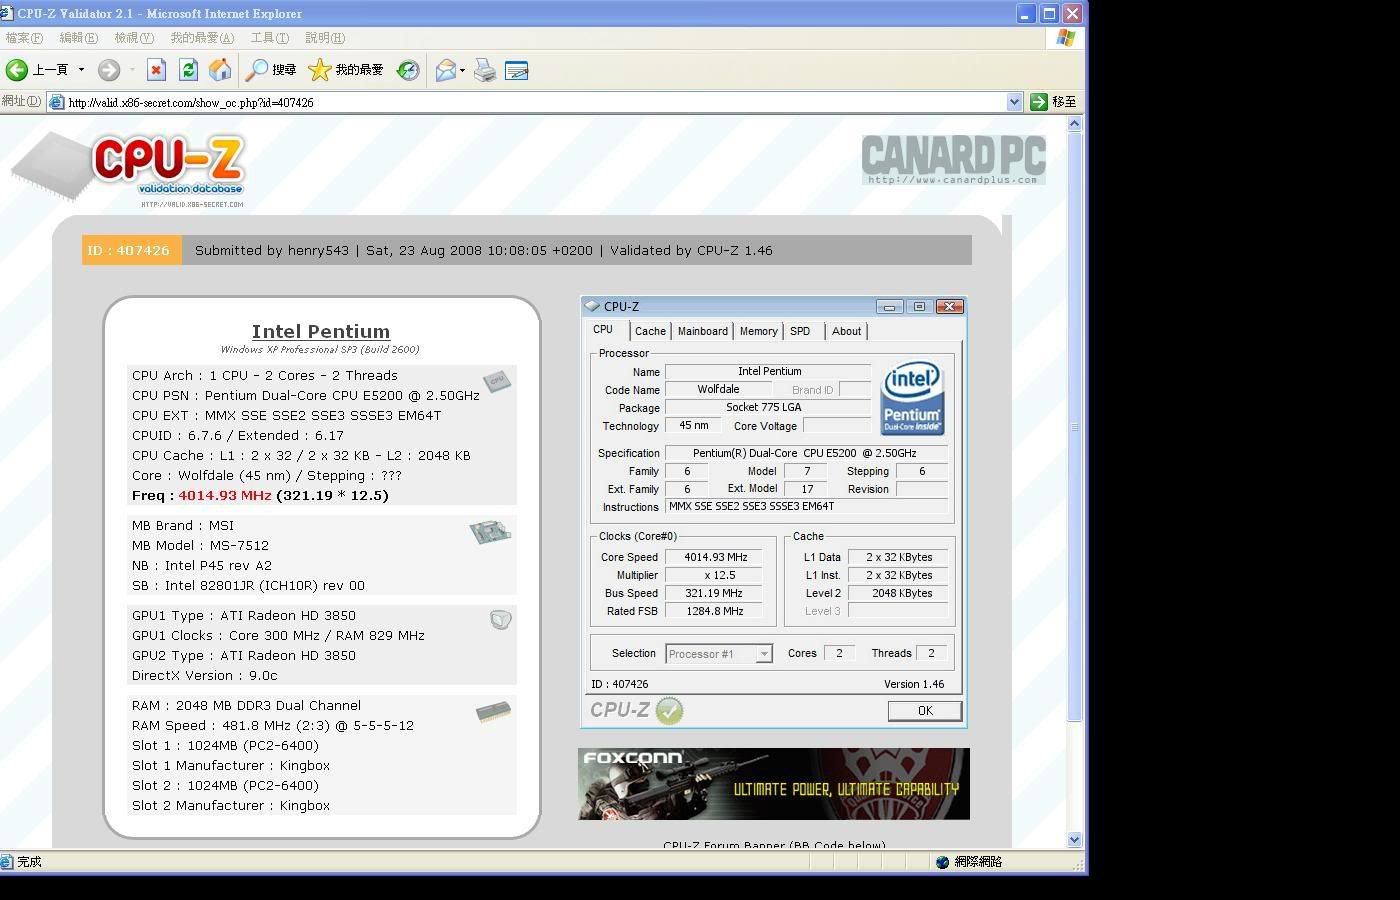This screenshot has height=900, width=1400.
Task: Open the 檔案(F) File menu
Action: [24, 38]
